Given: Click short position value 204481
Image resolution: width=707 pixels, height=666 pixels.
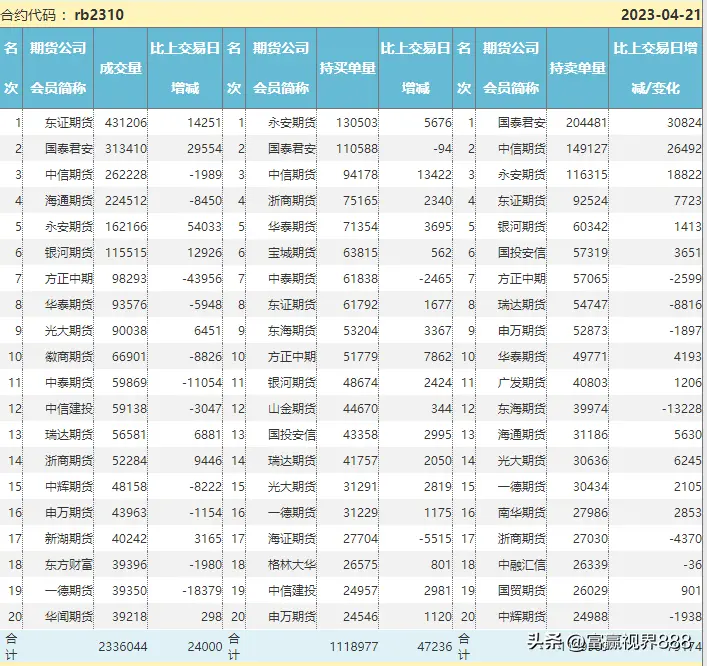Looking at the screenshot, I should coord(587,123).
